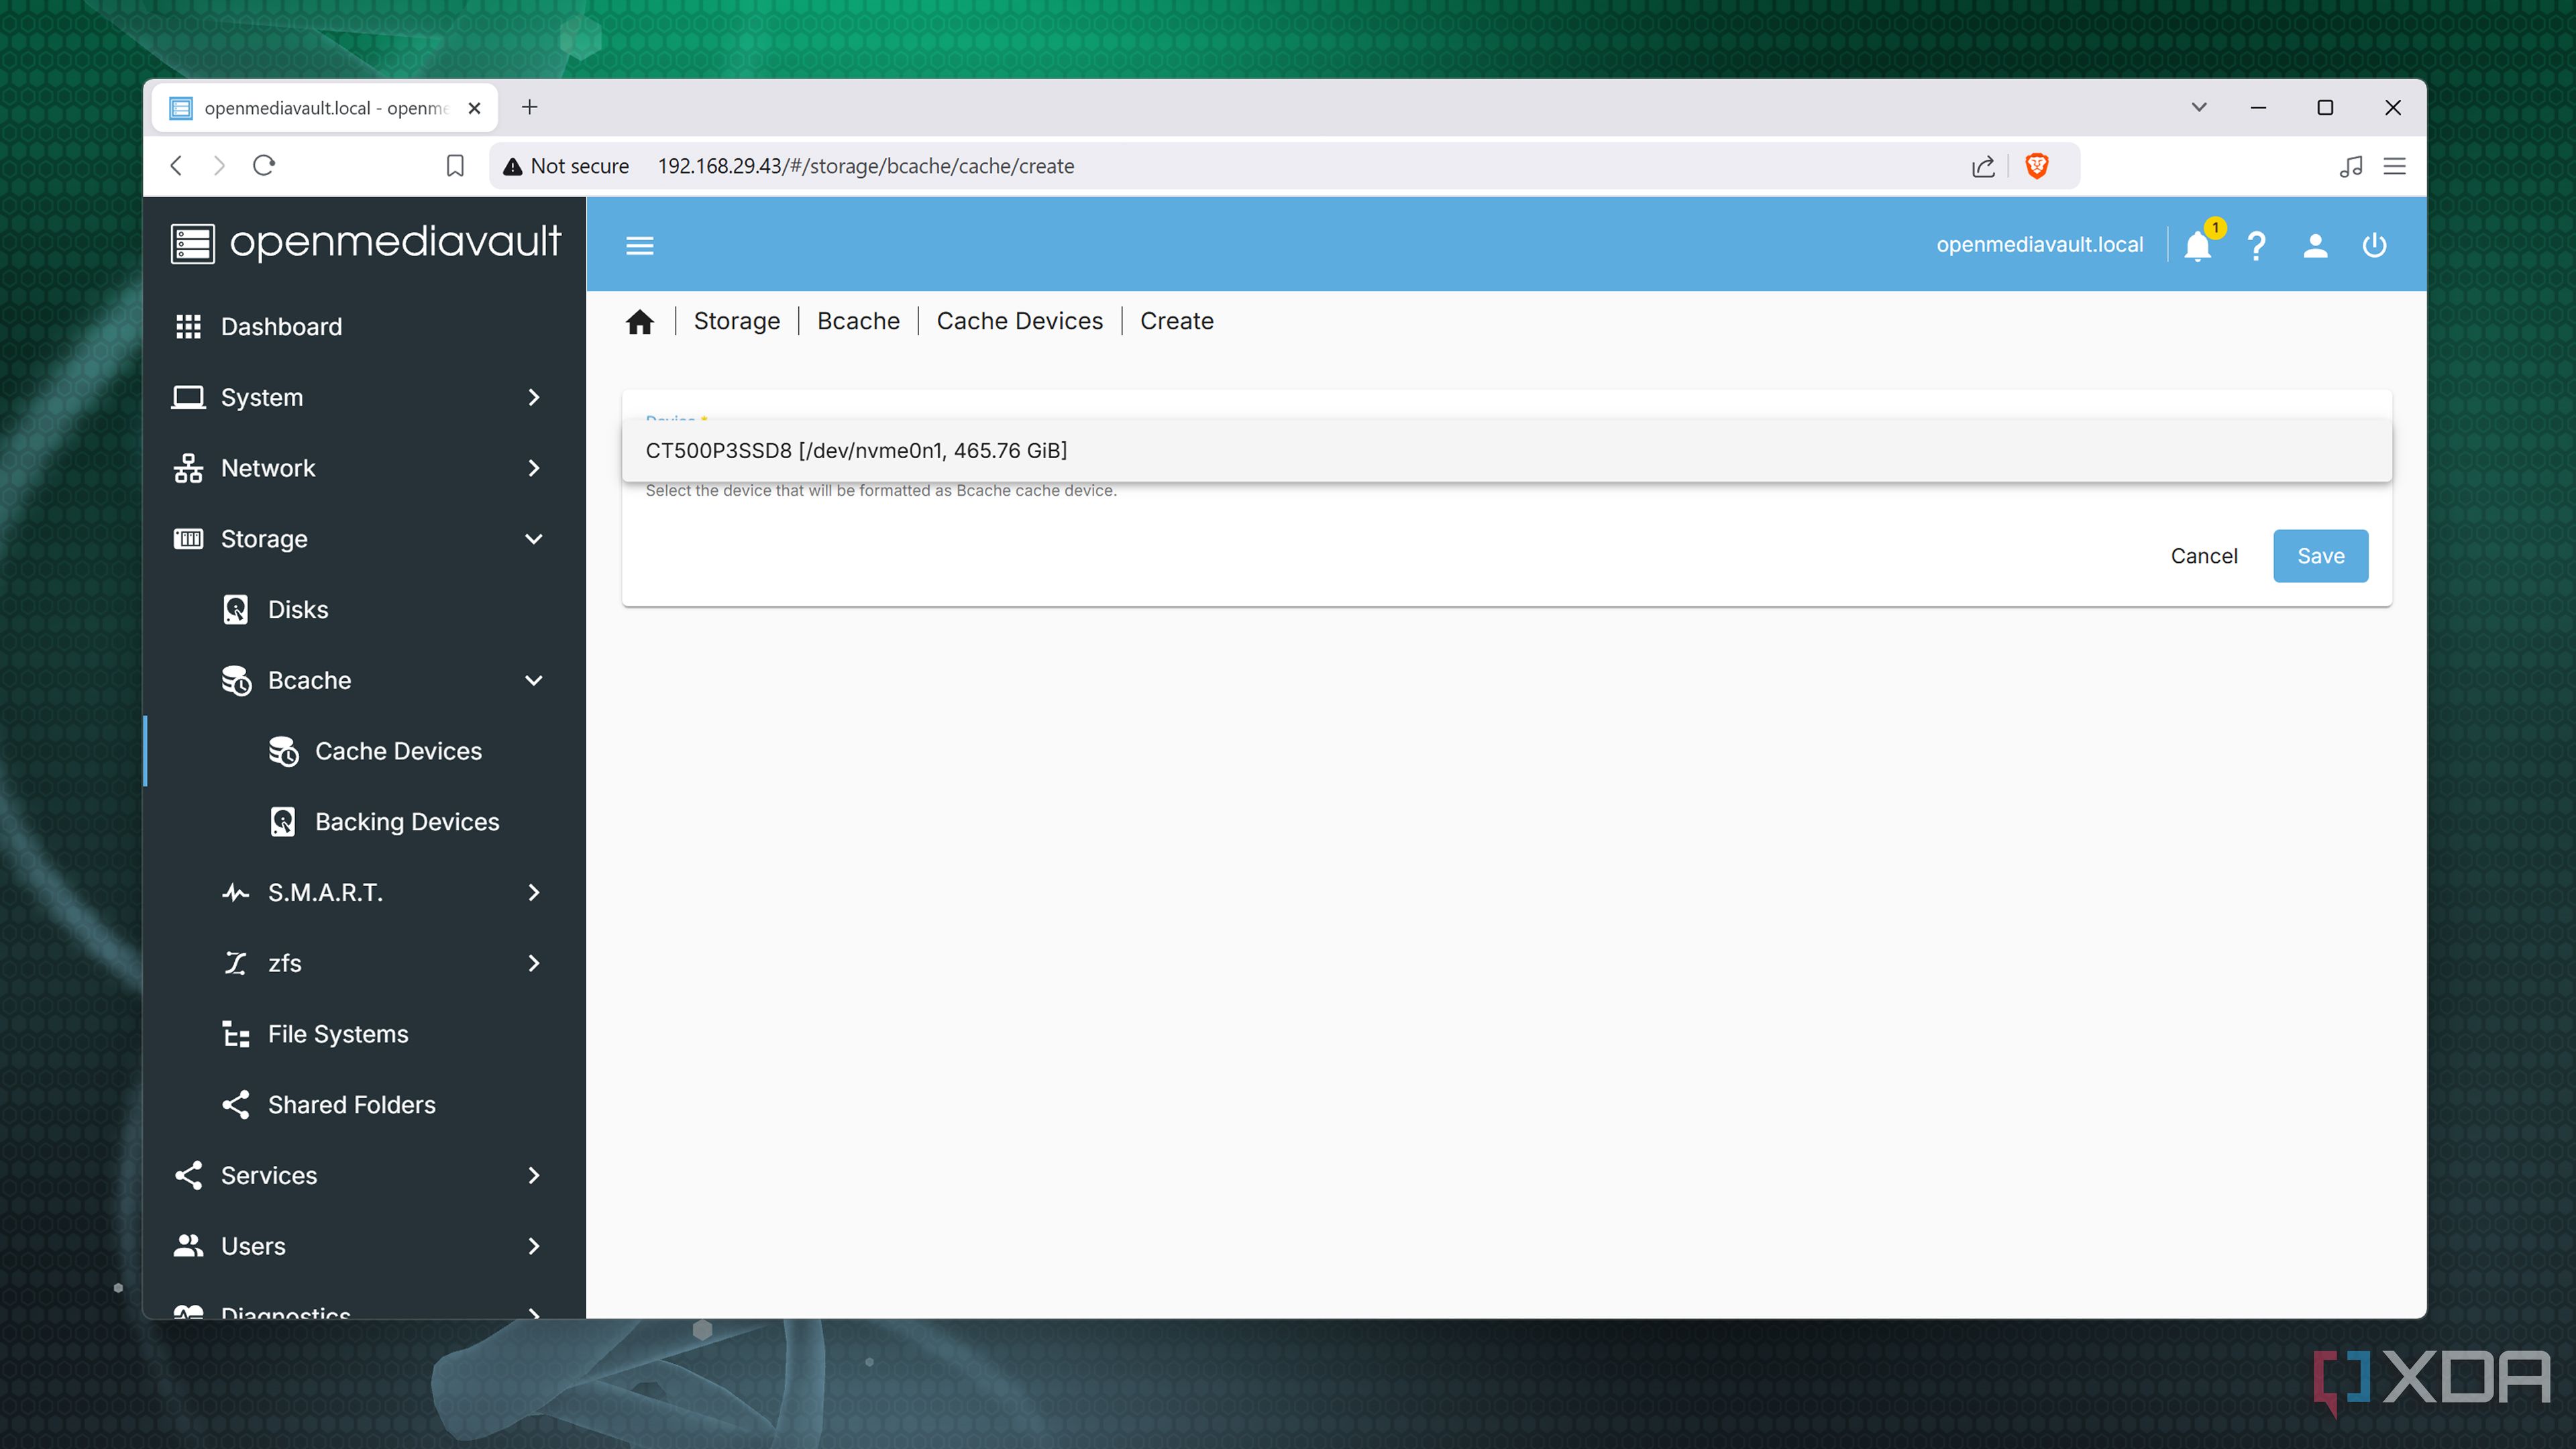Open the browser main menu icon

click(x=2394, y=166)
